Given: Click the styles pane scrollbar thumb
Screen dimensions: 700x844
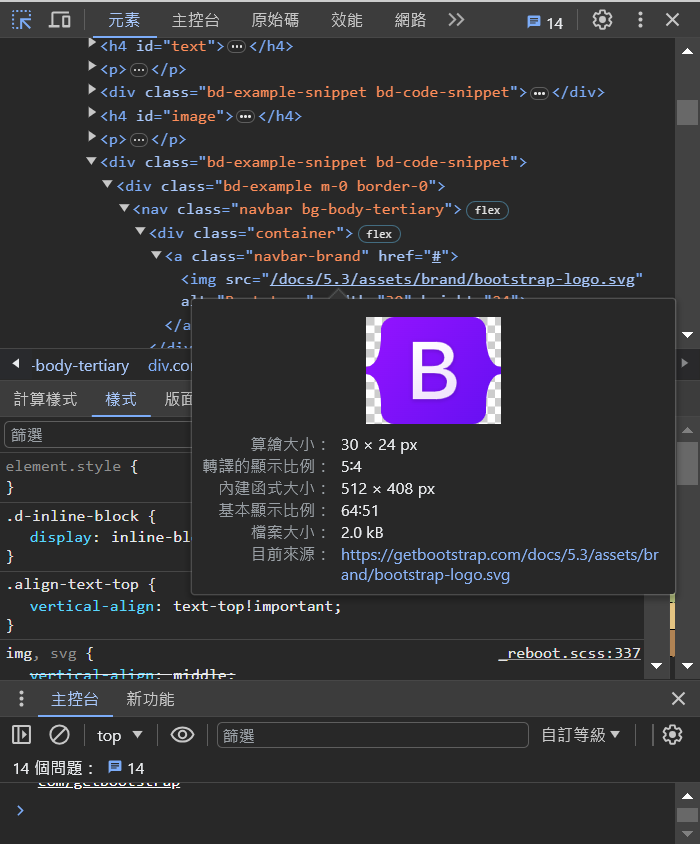Looking at the screenshot, I should [x=687, y=463].
